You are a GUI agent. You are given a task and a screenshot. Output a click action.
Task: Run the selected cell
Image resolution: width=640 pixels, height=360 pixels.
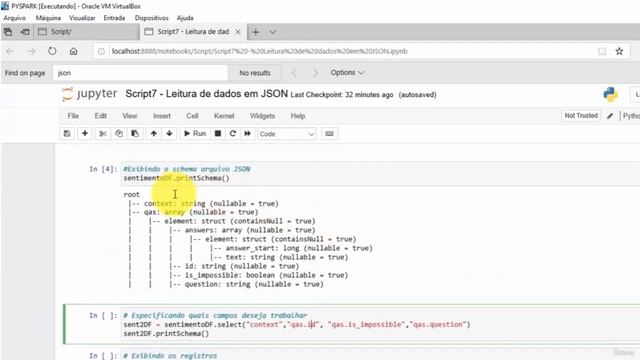click(x=195, y=133)
